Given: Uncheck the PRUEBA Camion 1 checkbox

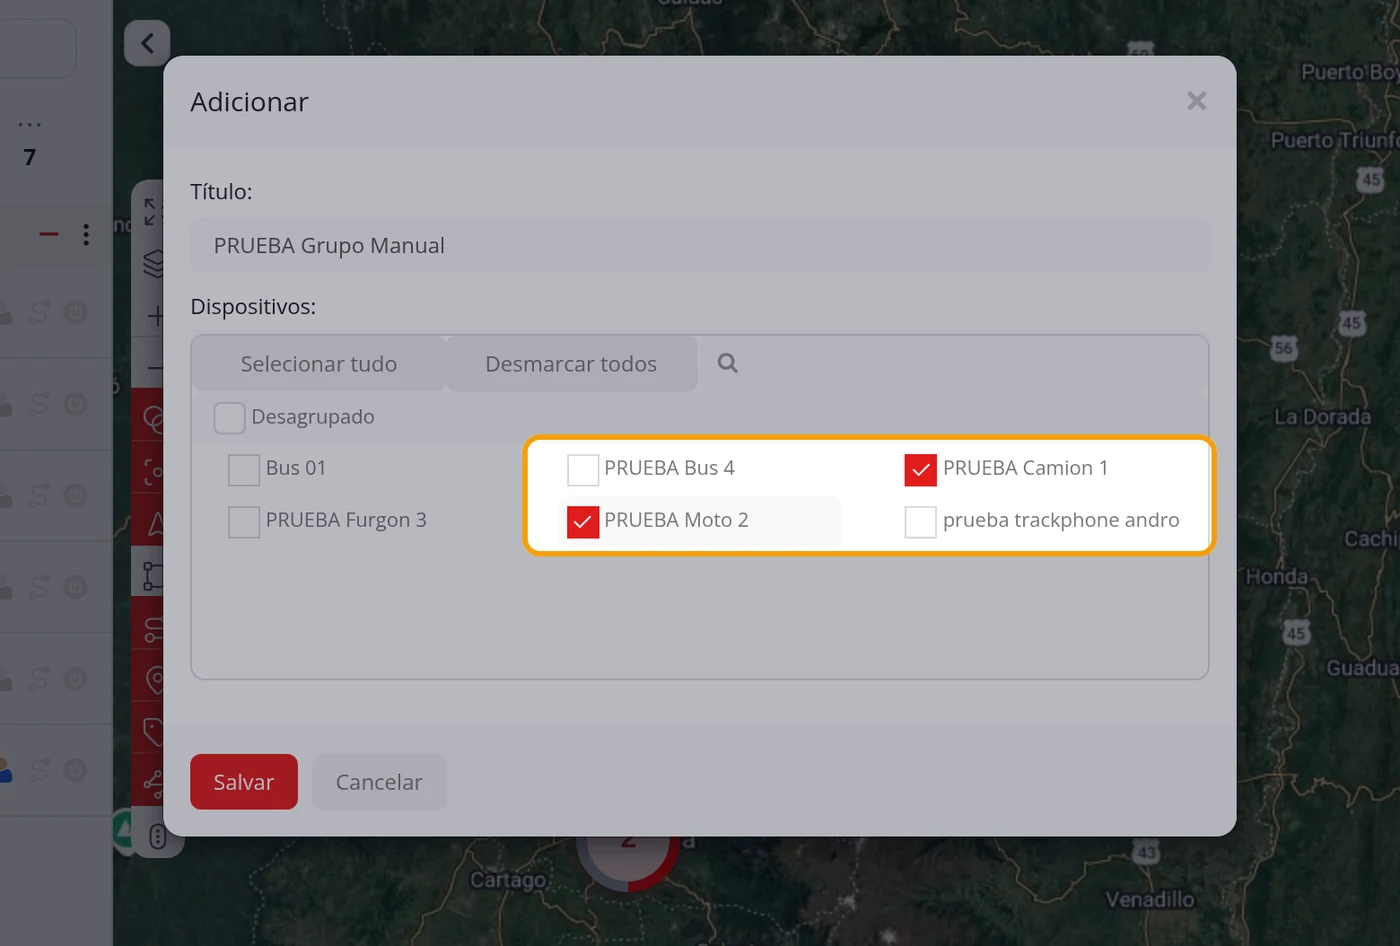Looking at the screenshot, I should [x=920, y=469].
